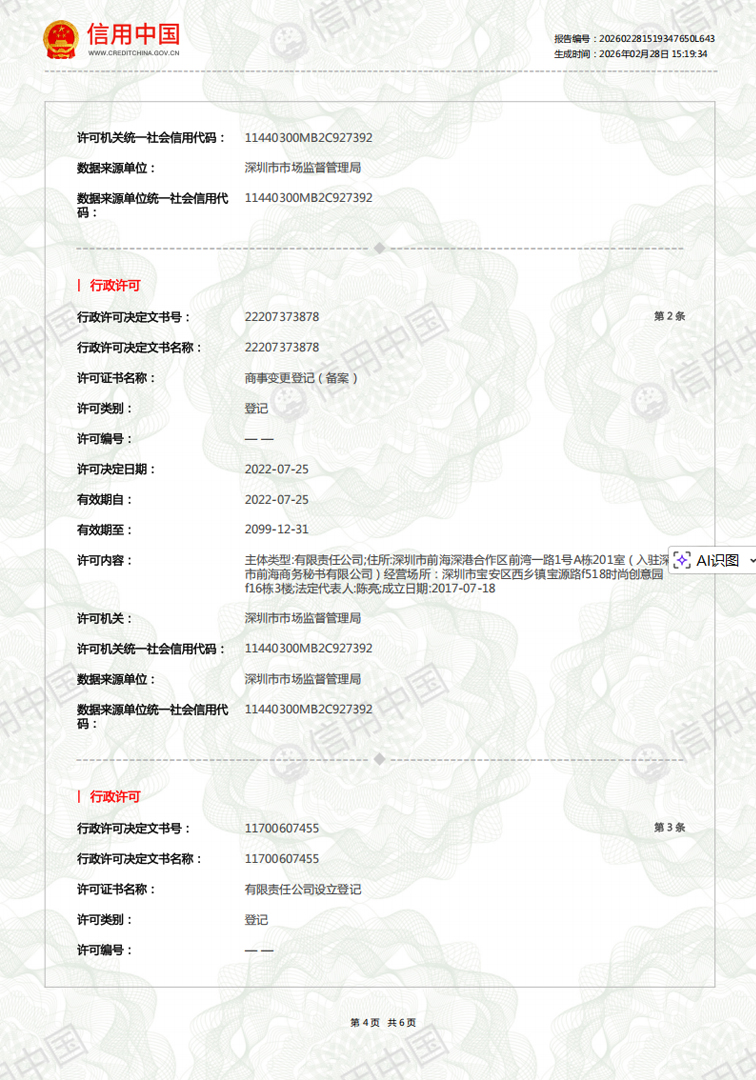756x1080 pixels.
Task: Click the 有效期至 date 2099-12-31
Action: [276, 530]
